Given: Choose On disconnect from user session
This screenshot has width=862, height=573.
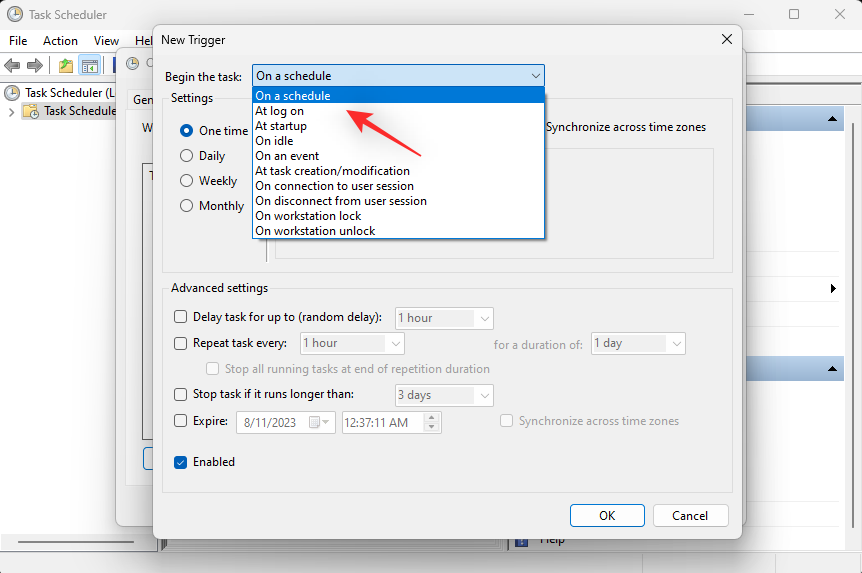Looking at the screenshot, I should point(399,201).
